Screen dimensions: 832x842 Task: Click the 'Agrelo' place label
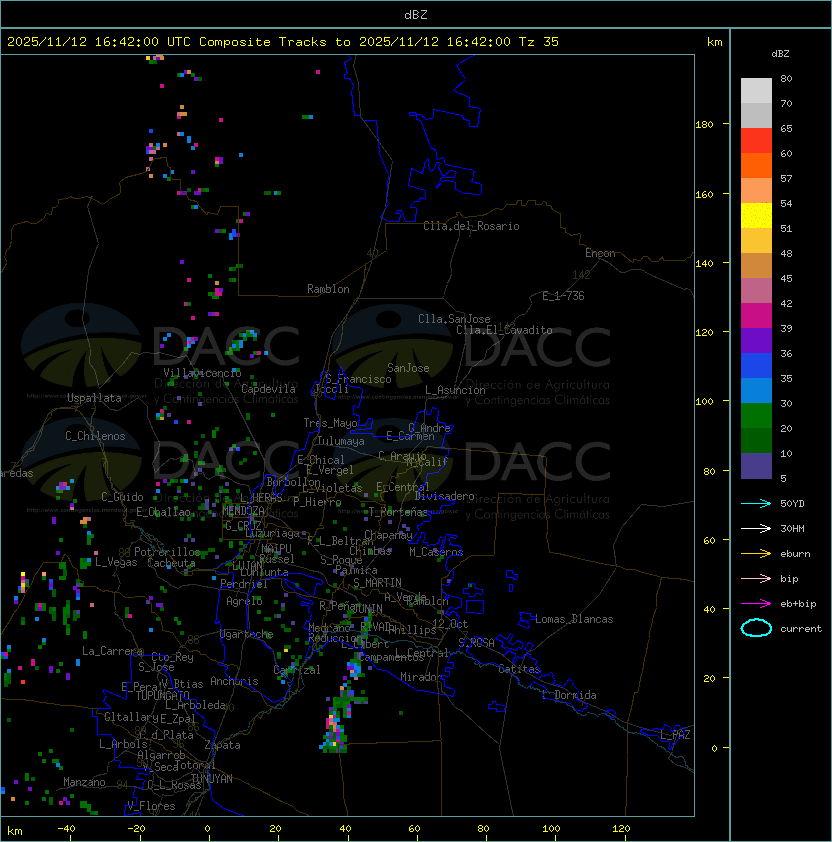coord(244,601)
